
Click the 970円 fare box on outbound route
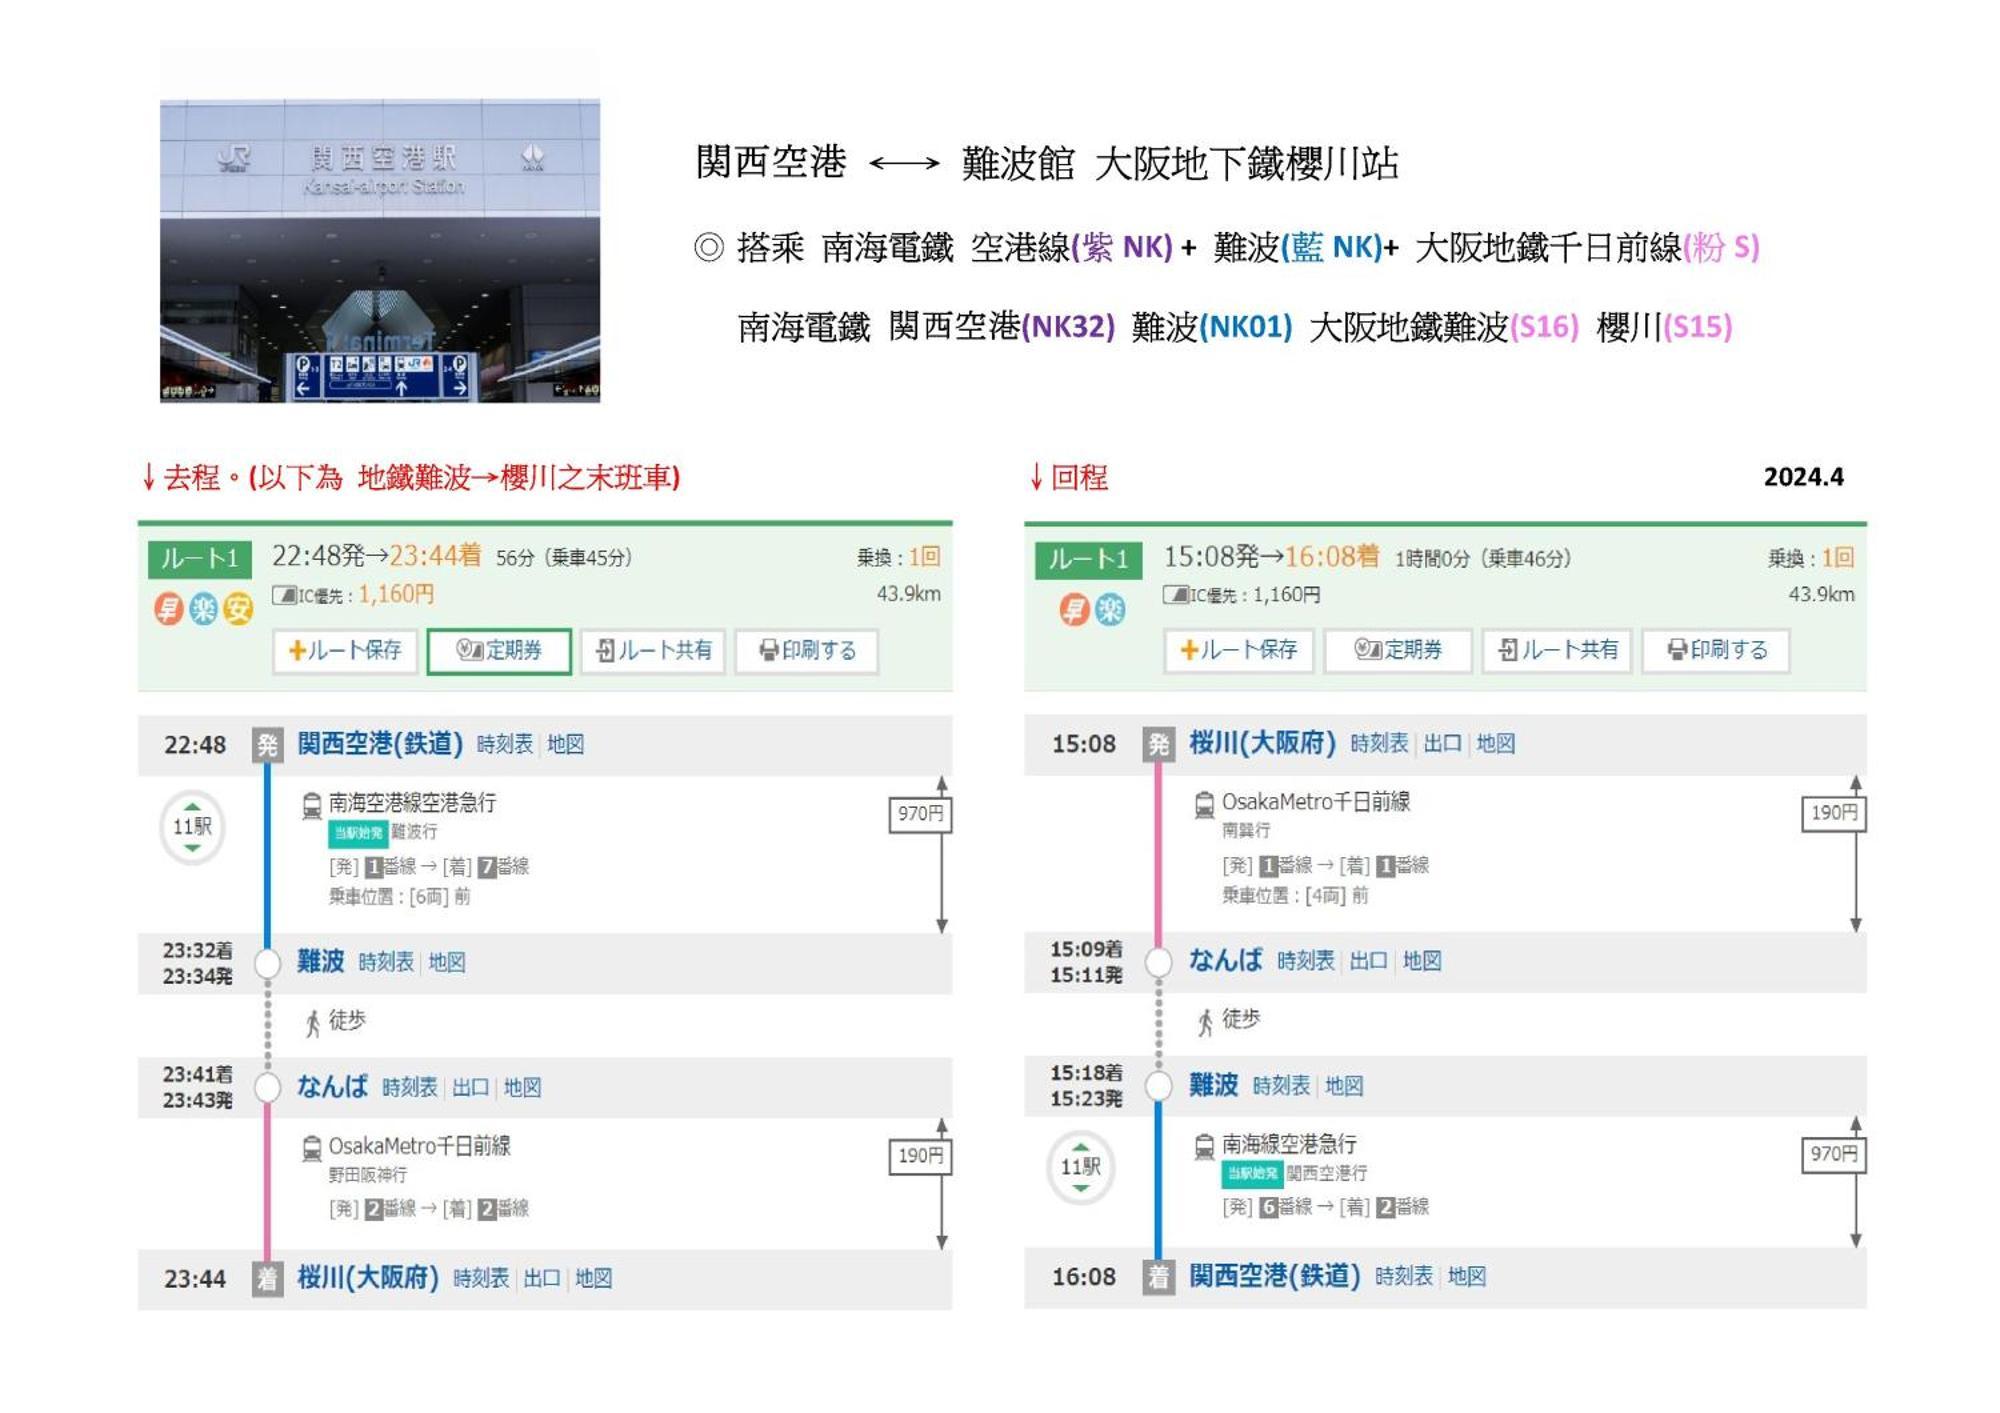pos(920,814)
